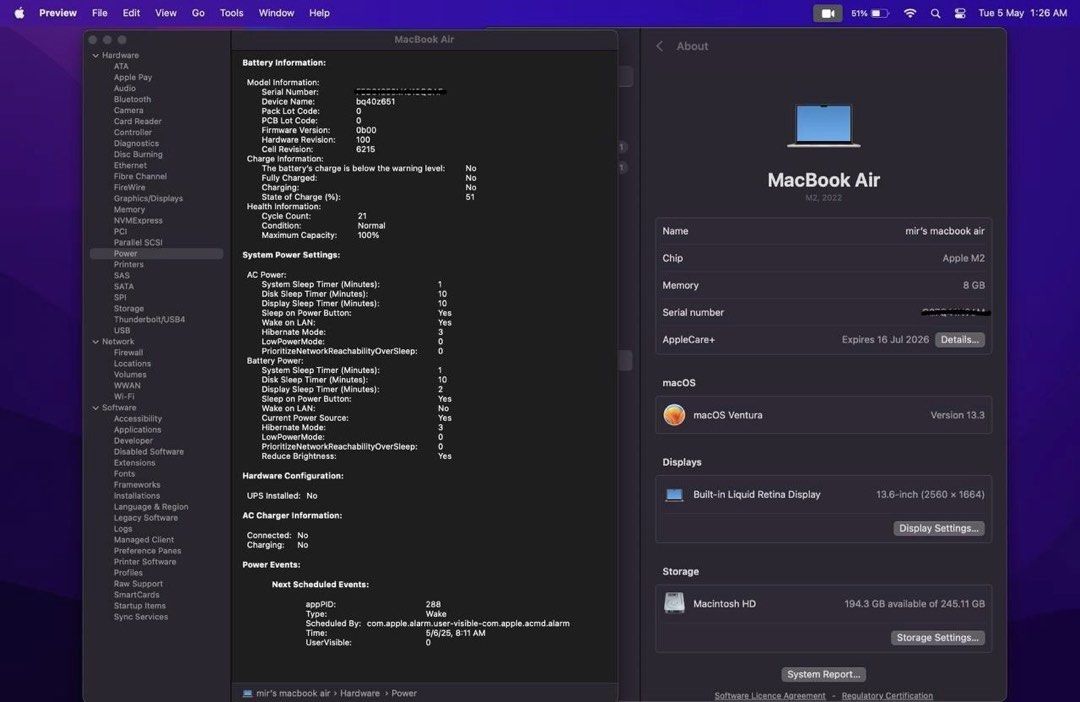Open Spotlight search
This screenshot has height=702, width=1080.
(935, 13)
